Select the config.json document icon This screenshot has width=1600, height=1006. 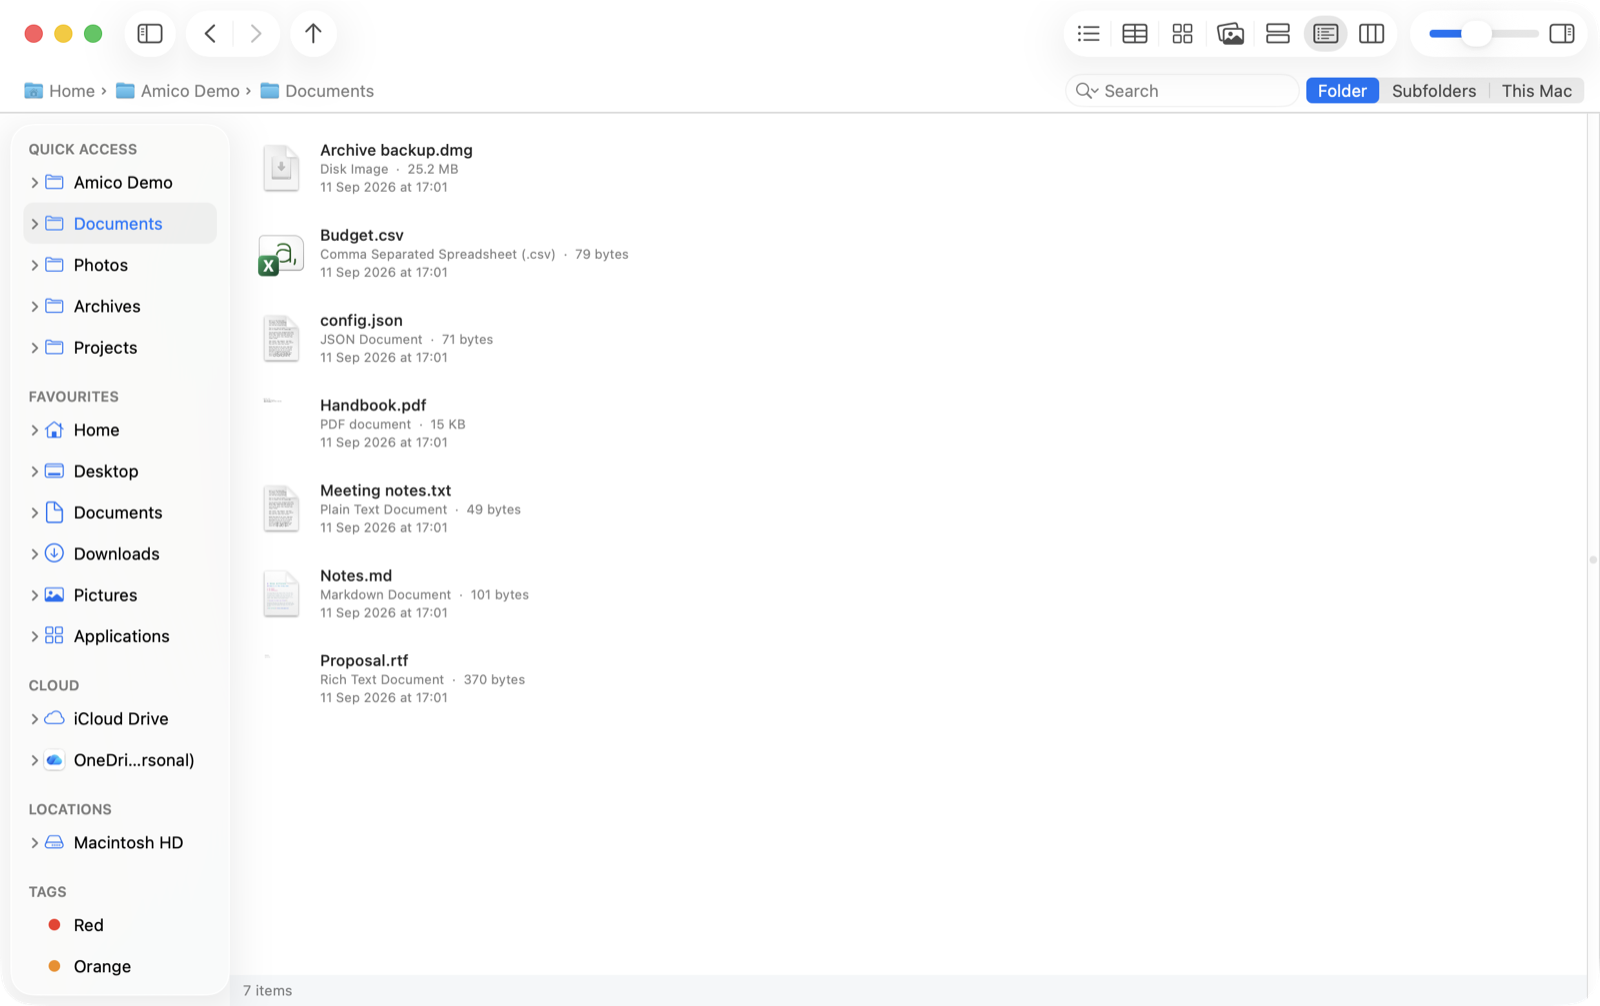coord(281,338)
